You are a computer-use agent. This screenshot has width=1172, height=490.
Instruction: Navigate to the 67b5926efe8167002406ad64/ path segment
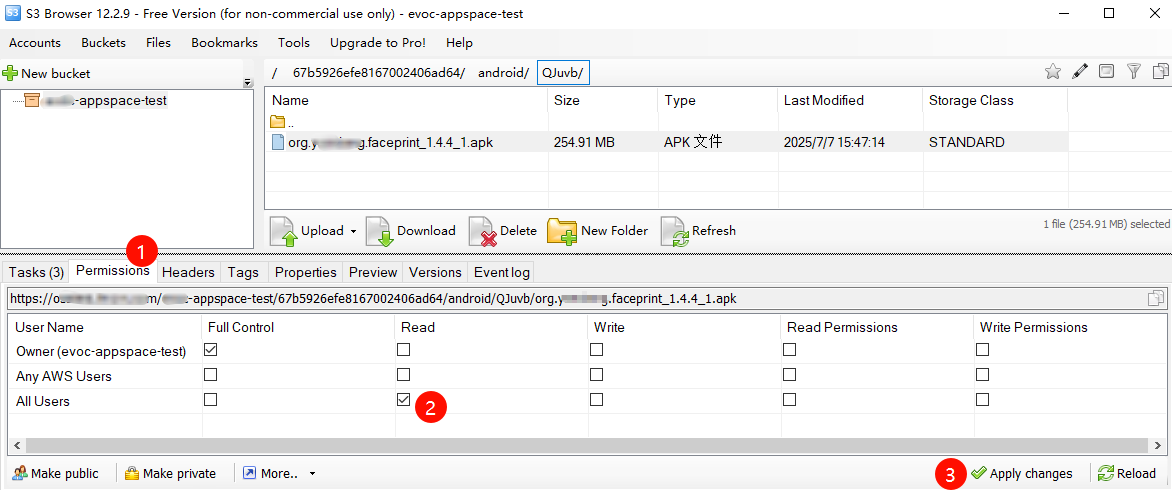tap(379, 72)
